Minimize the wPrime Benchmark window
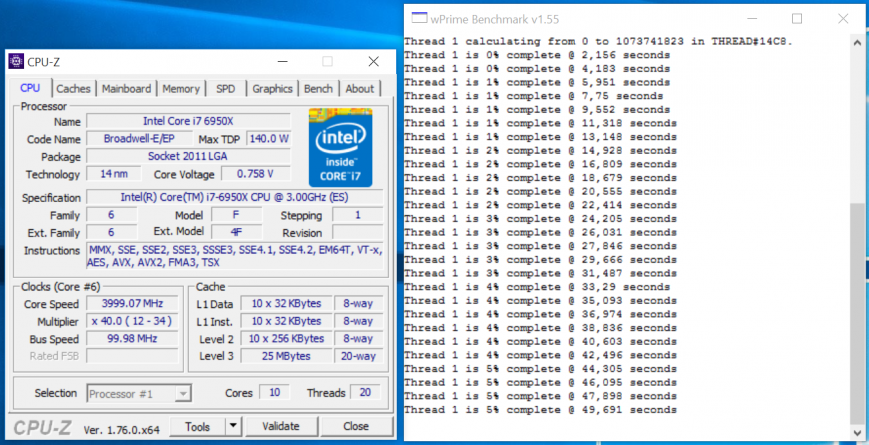 (x=752, y=19)
